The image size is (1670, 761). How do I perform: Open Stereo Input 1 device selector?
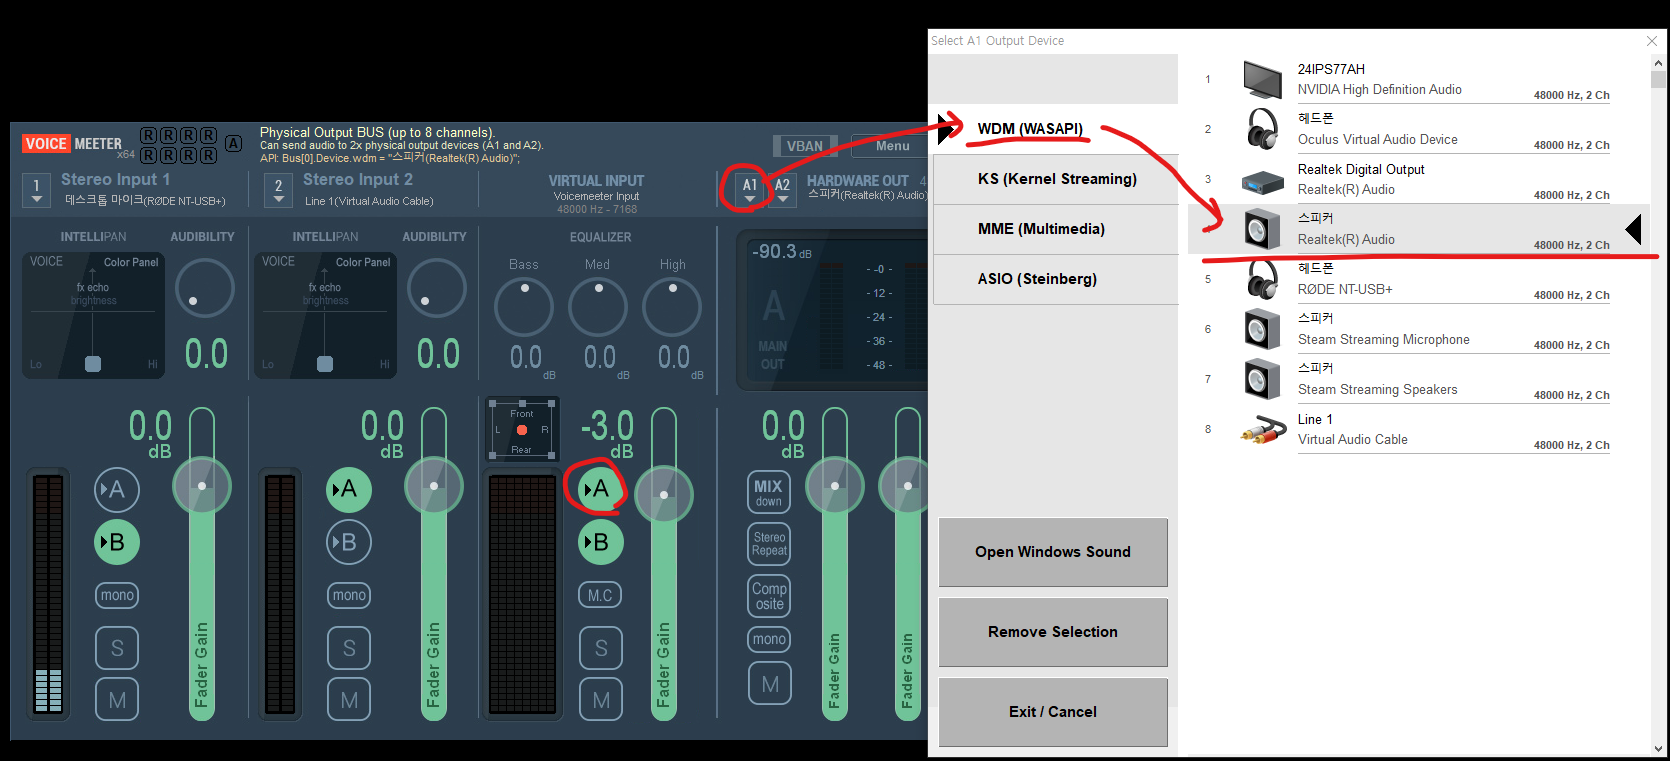click(37, 190)
